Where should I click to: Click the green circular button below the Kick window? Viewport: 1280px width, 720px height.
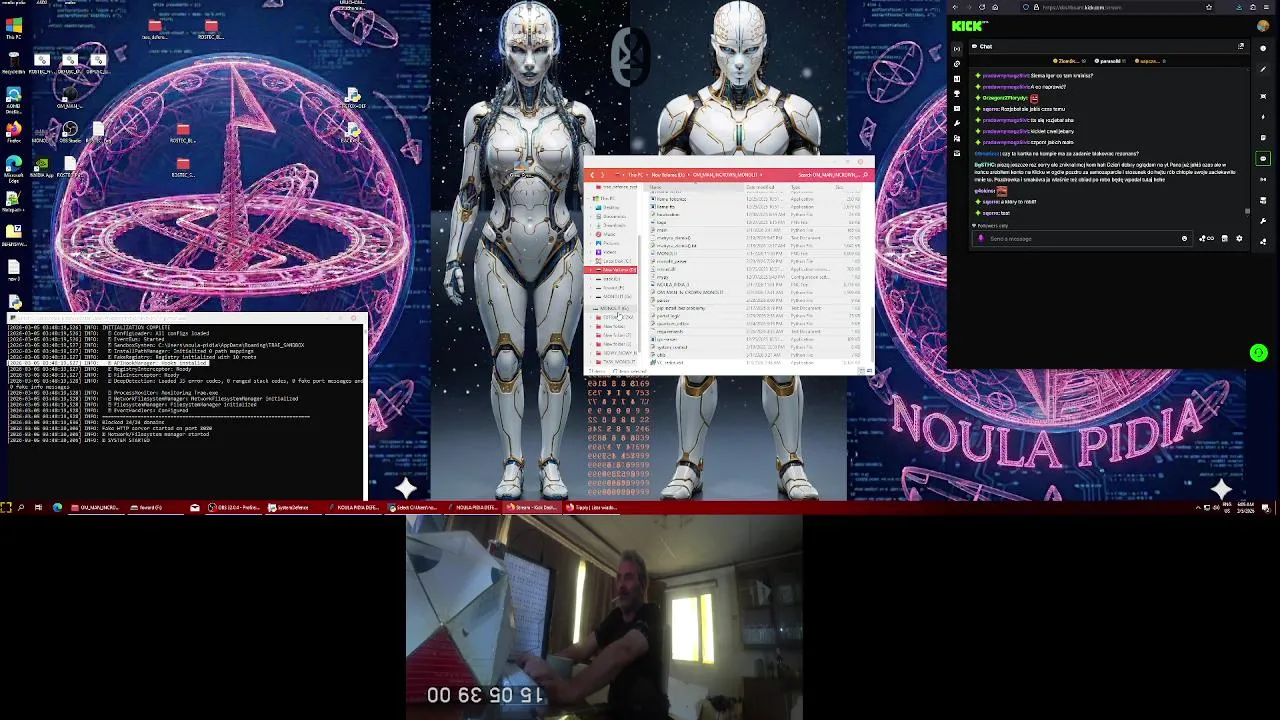[1258, 352]
